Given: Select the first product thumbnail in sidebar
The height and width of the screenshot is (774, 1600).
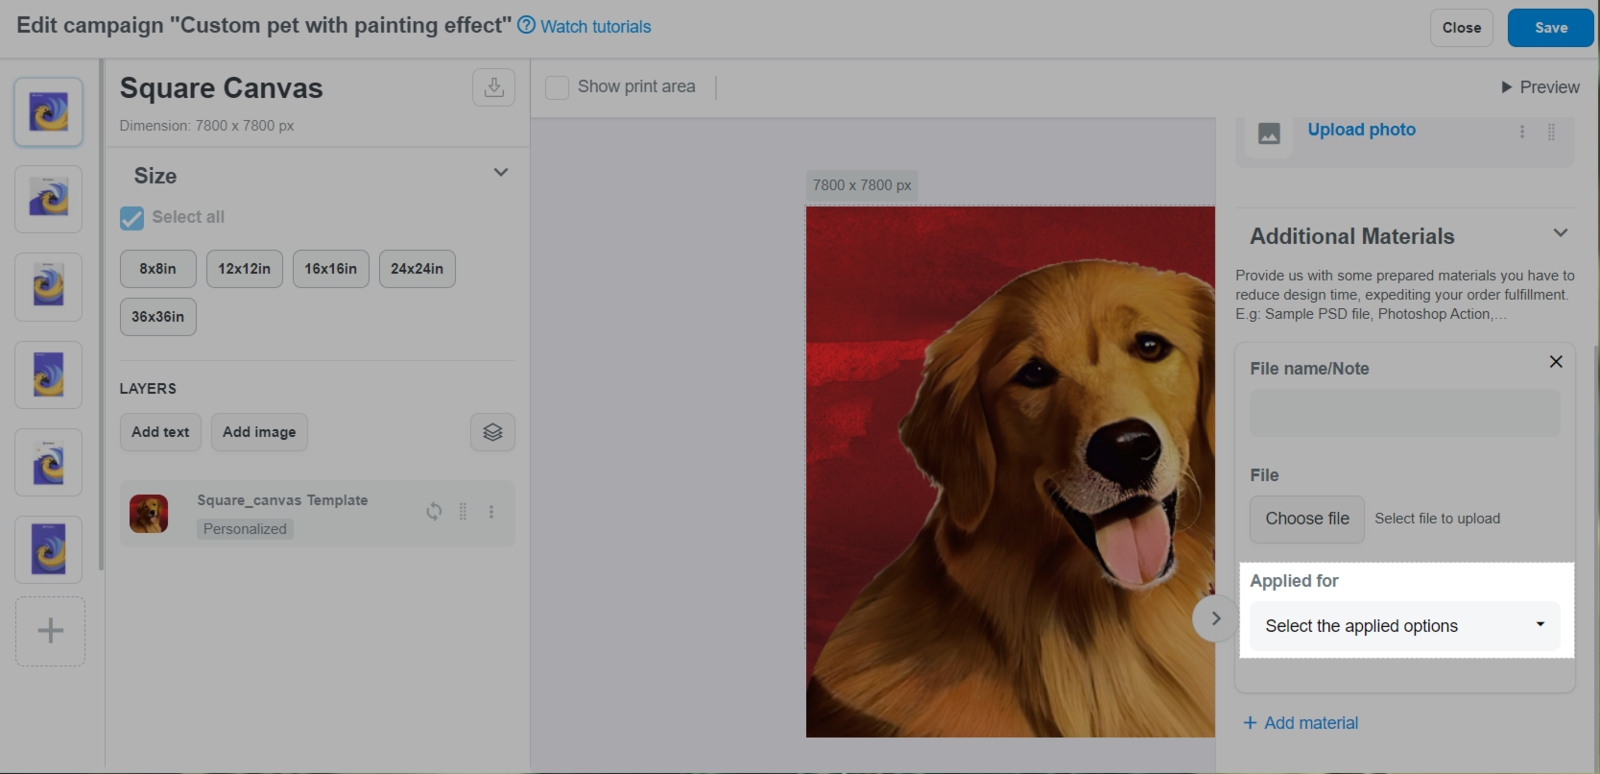Looking at the screenshot, I should 48,112.
